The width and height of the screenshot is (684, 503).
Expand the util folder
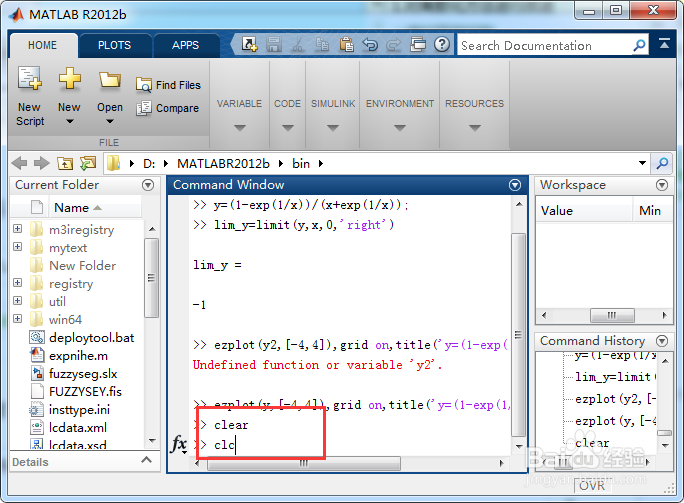17,301
